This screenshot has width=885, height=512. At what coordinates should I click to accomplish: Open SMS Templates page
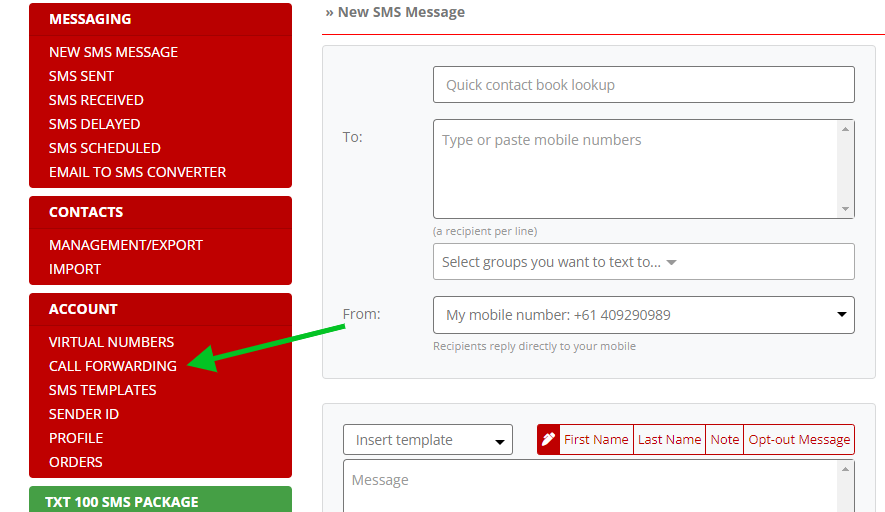point(102,390)
